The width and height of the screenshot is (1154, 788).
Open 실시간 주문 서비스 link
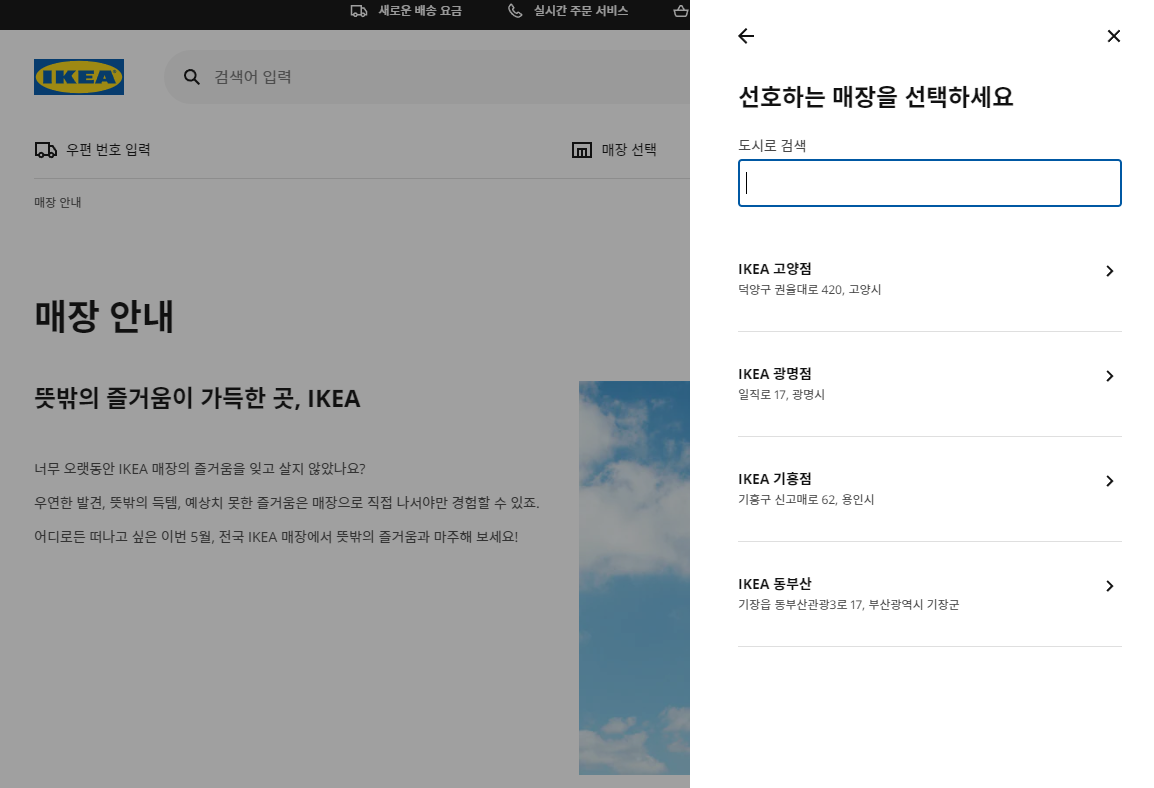581,11
